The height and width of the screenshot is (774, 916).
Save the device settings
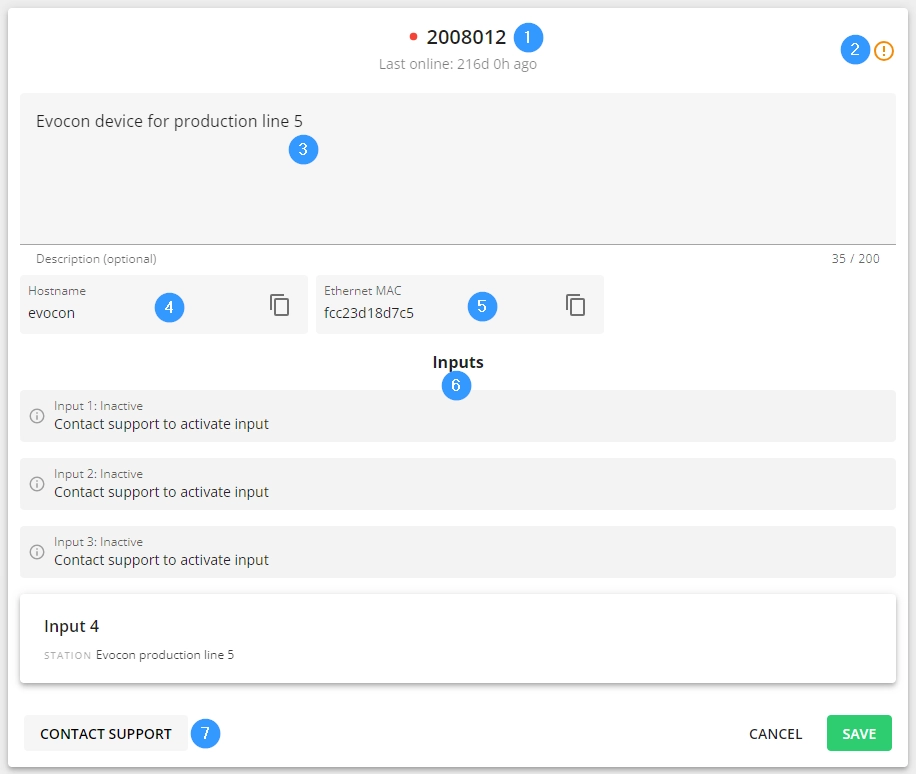(x=859, y=733)
